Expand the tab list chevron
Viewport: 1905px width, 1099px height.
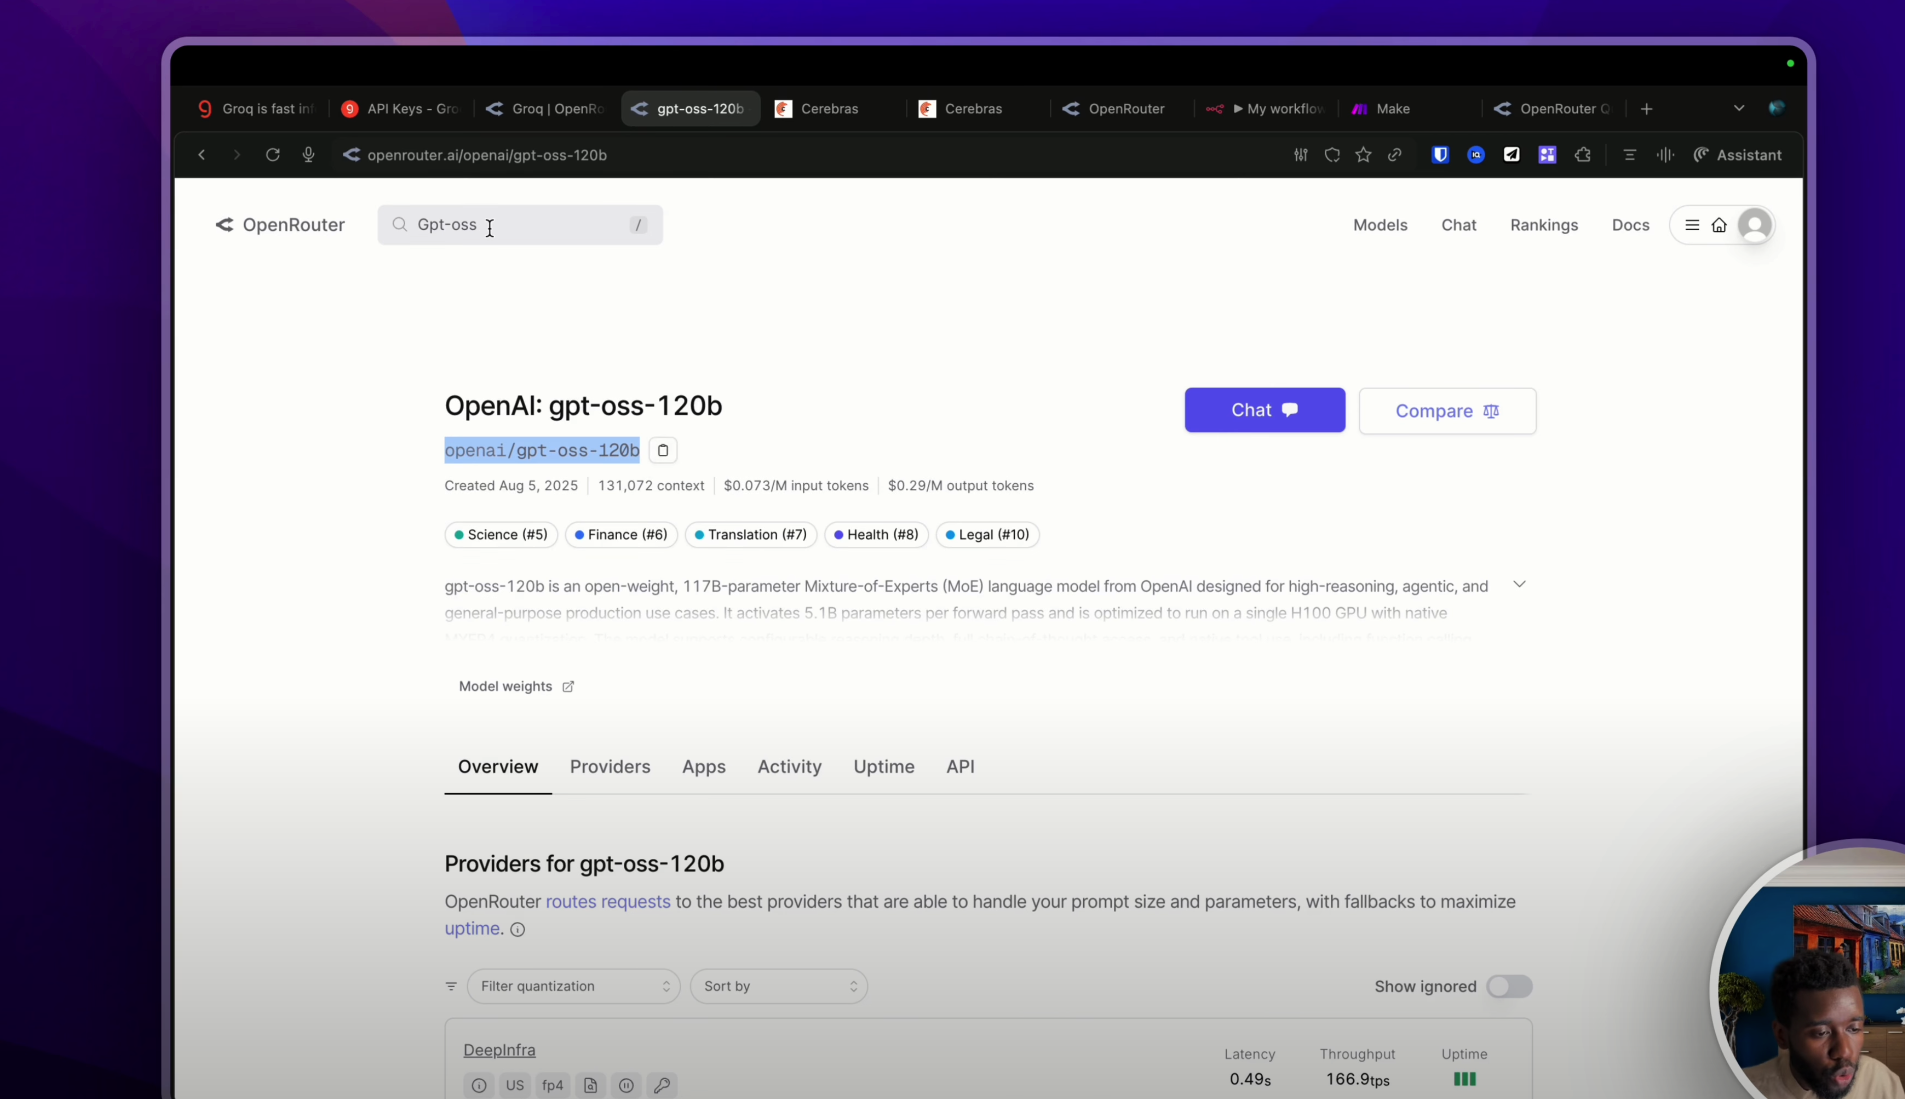tap(1739, 109)
